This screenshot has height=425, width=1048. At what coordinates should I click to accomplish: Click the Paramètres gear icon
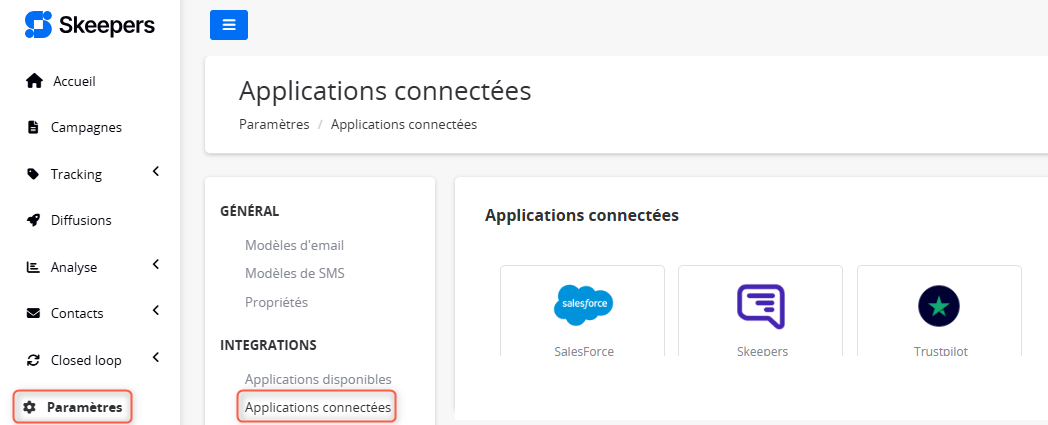tap(29, 407)
